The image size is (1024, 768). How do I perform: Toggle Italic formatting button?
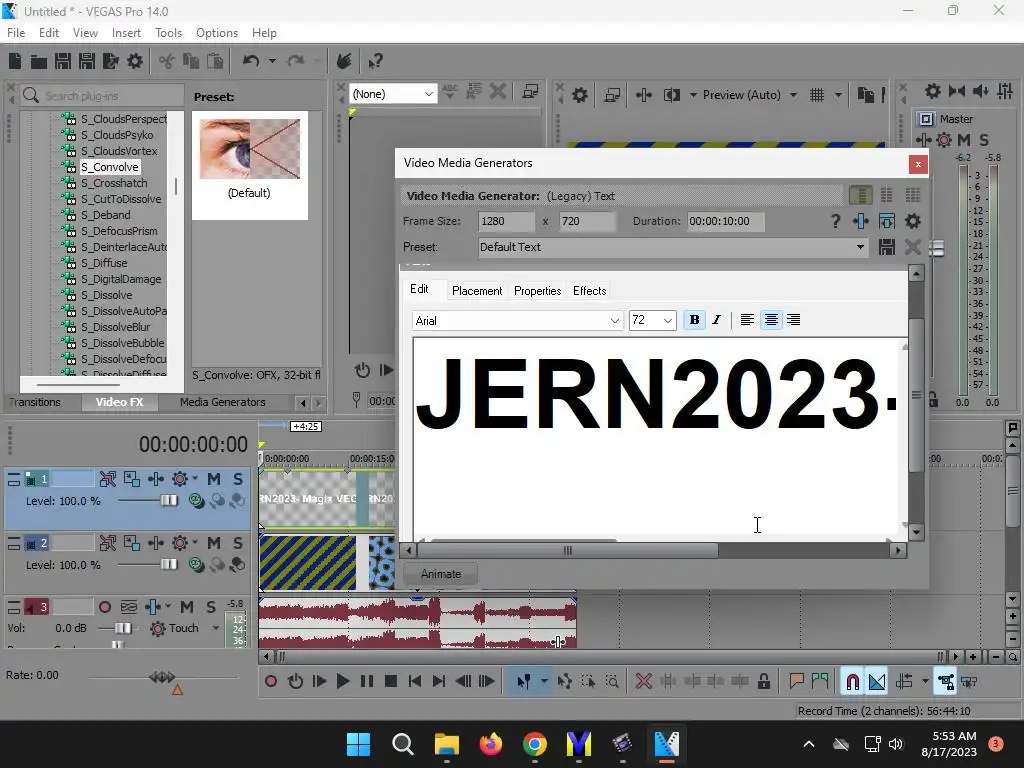[717, 320]
